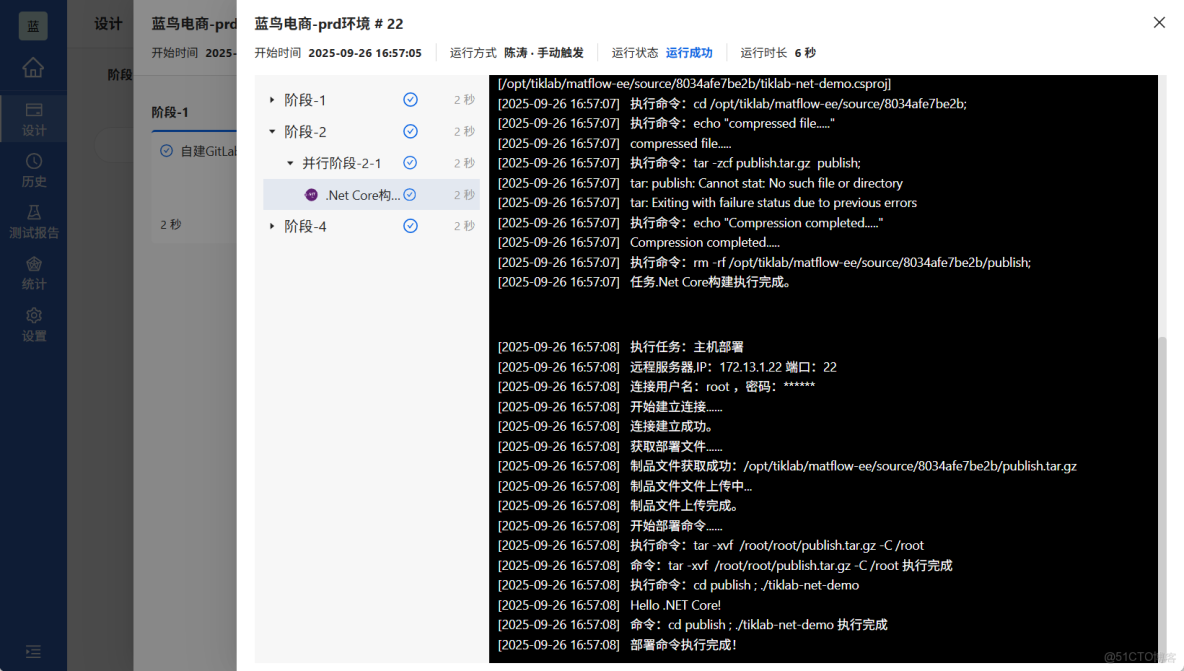
Task: Click the check icon next to 阶段-4
Action: [410, 225]
